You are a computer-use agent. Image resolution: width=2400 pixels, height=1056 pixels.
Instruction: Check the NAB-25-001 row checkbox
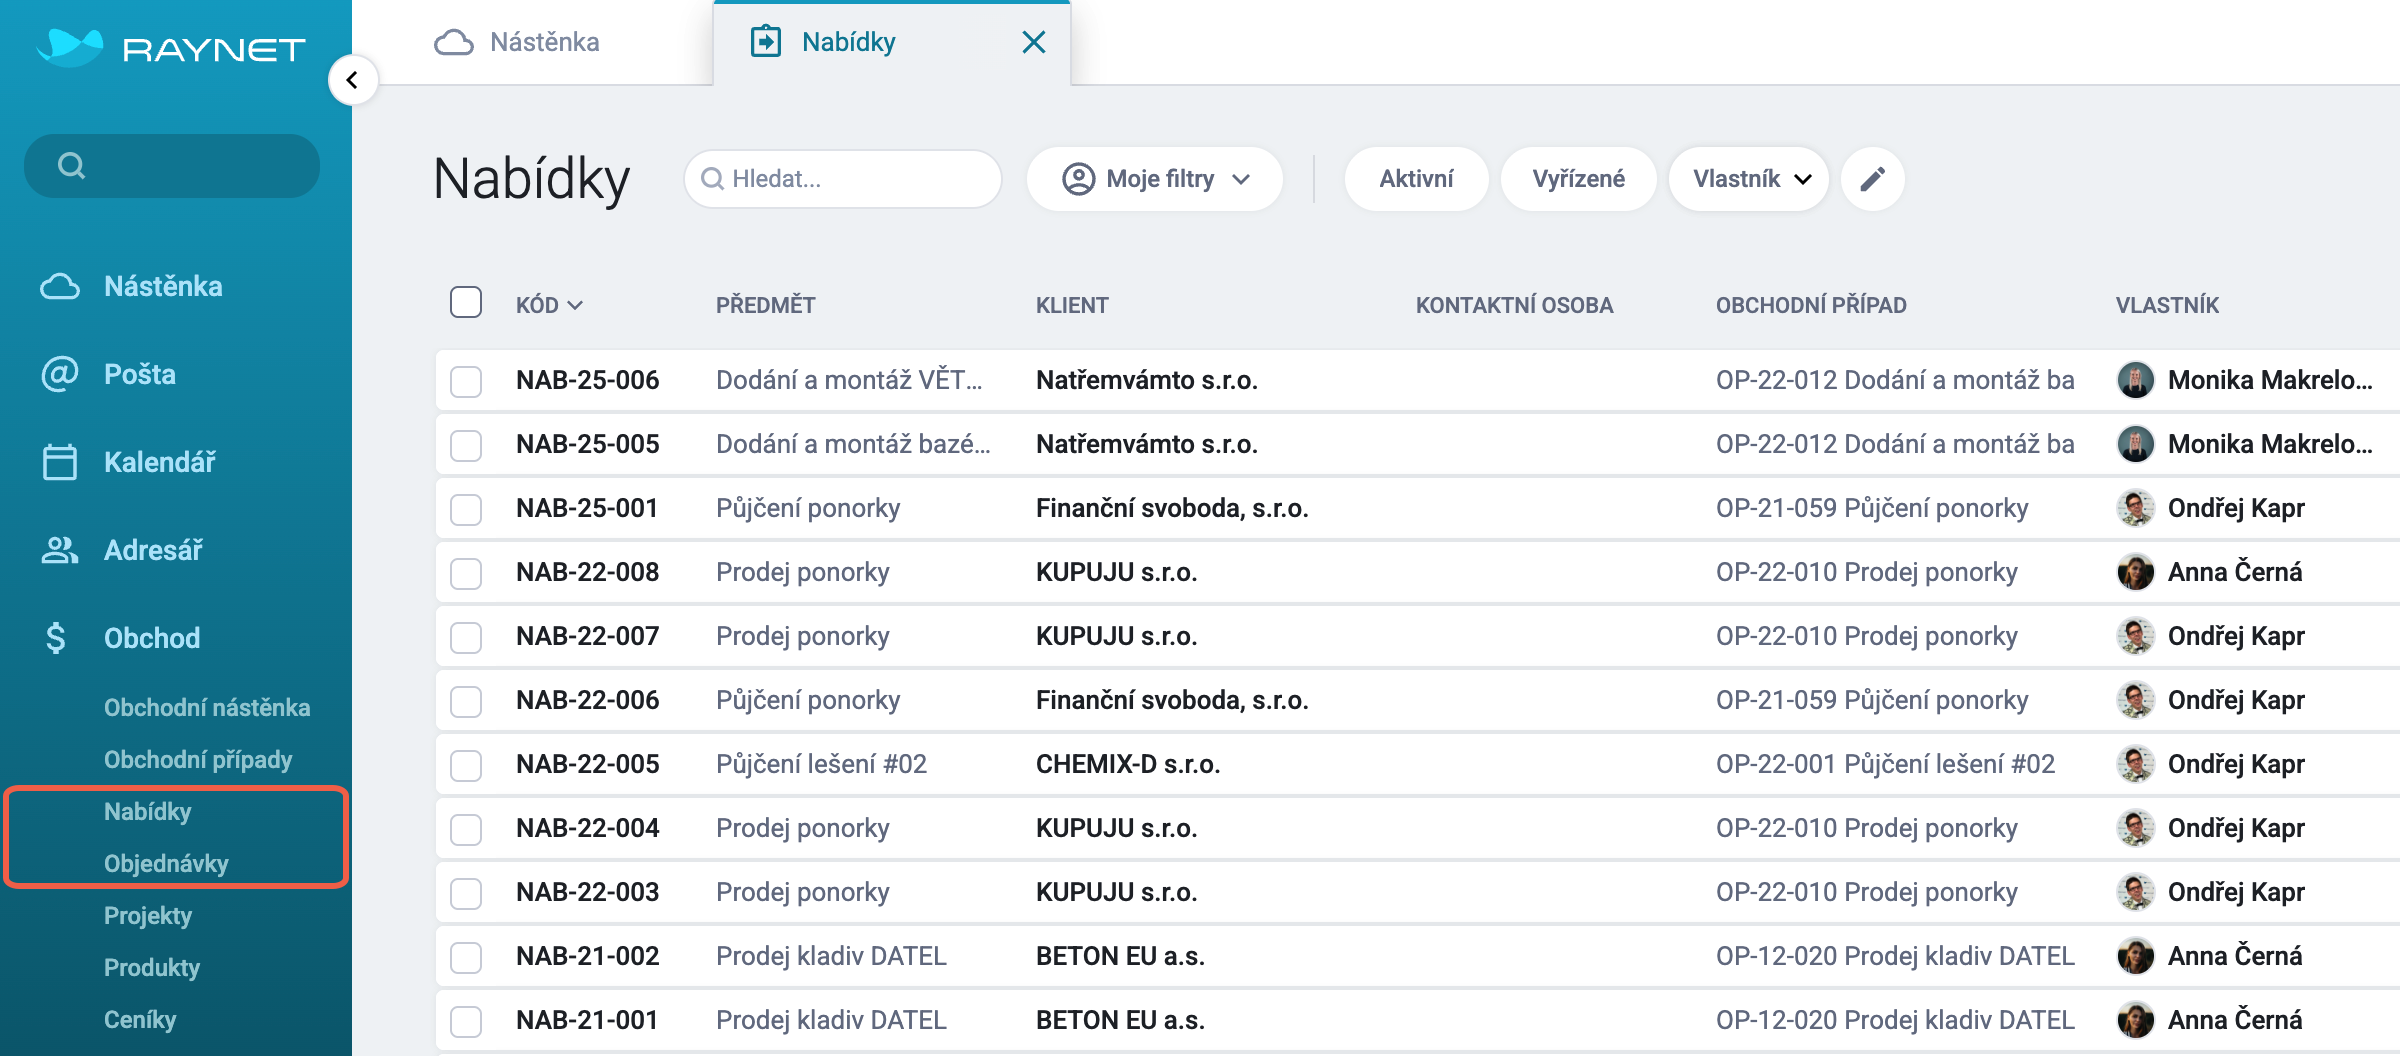tap(466, 509)
